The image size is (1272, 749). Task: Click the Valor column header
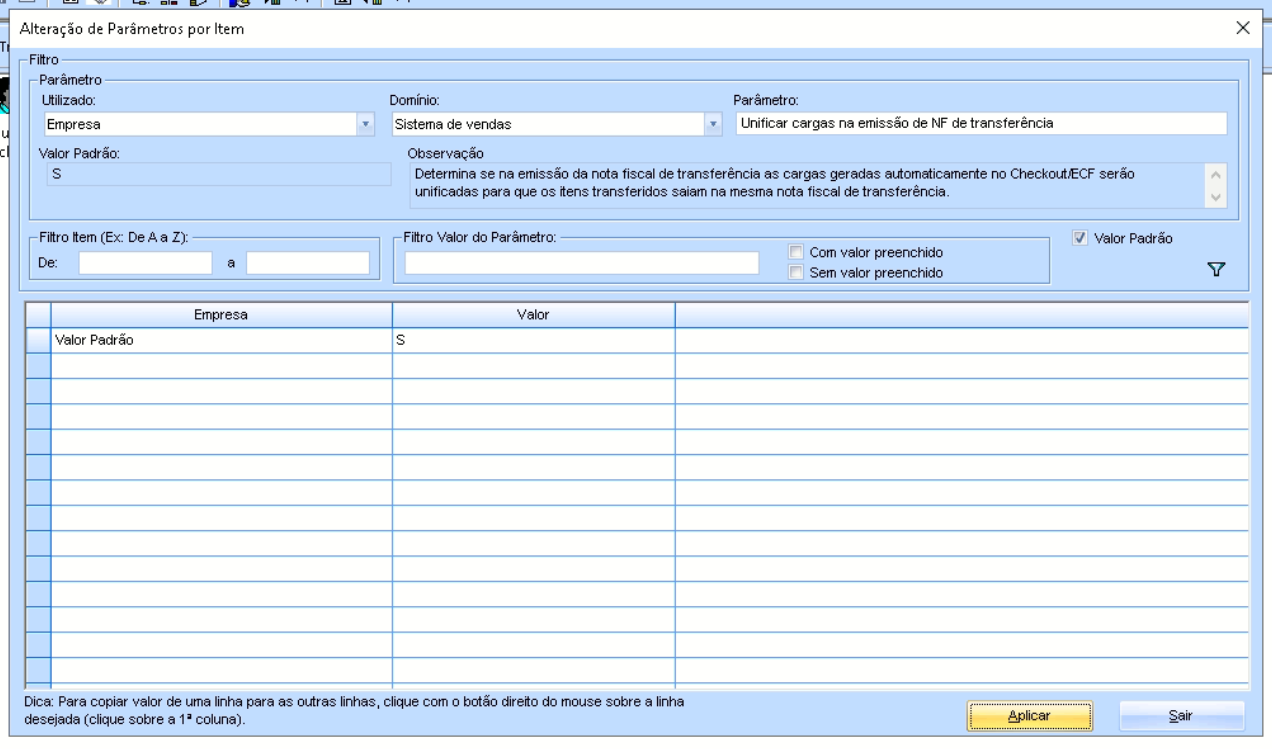[x=533, y=314]
